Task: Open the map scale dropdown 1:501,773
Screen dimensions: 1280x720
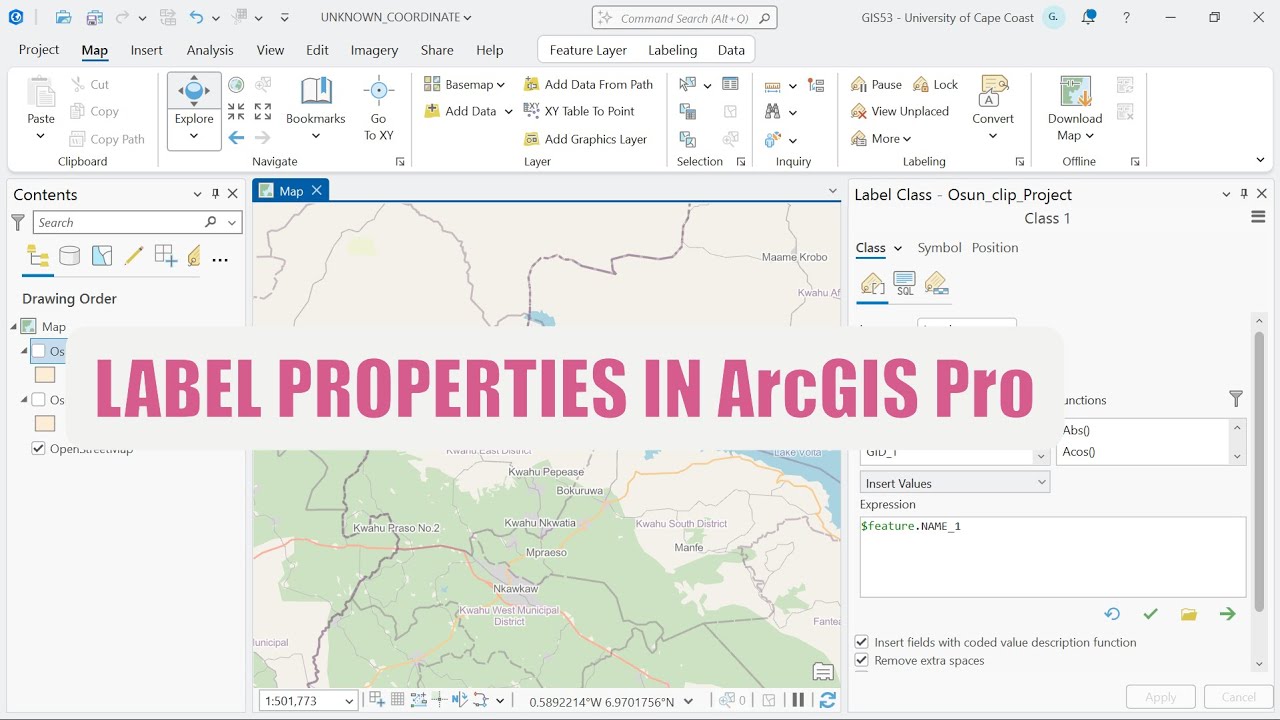Action: click(349, 701)
